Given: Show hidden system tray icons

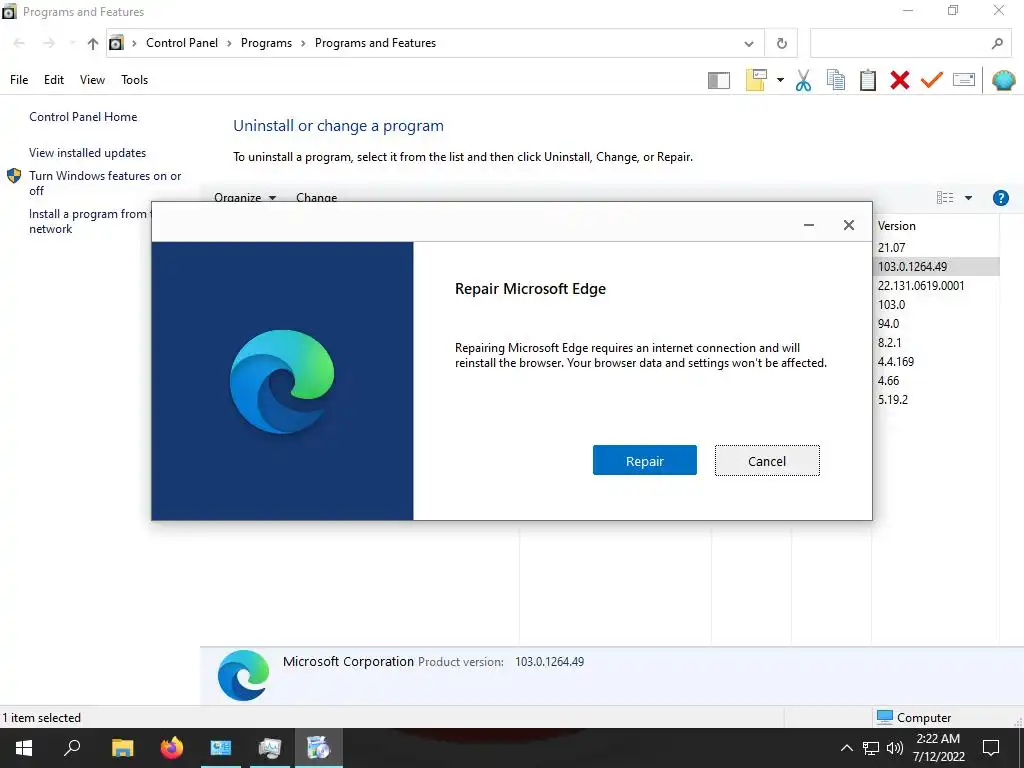Looking at the screenshot, I should pyautogui.click(x=846, y=748).
